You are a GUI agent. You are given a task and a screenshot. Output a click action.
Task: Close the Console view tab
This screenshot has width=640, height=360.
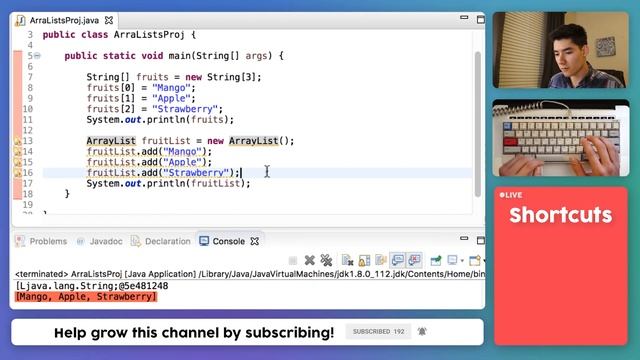click(x=255, y=241)
